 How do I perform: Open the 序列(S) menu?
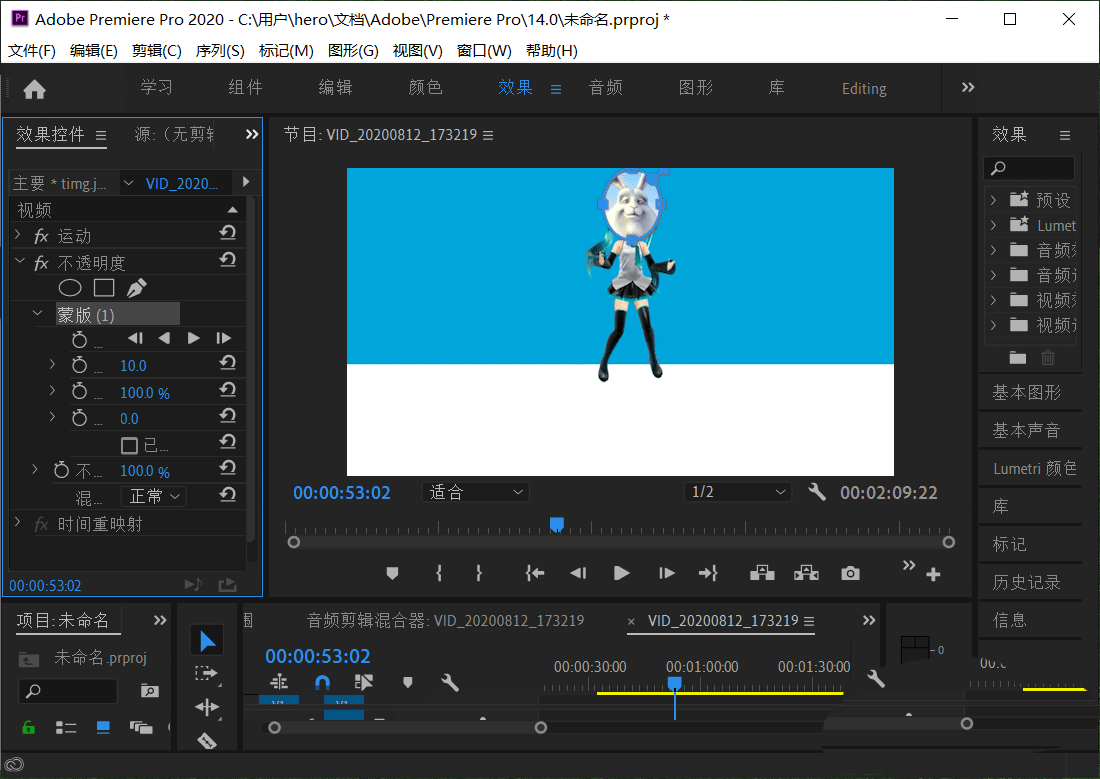coord(220,48)
